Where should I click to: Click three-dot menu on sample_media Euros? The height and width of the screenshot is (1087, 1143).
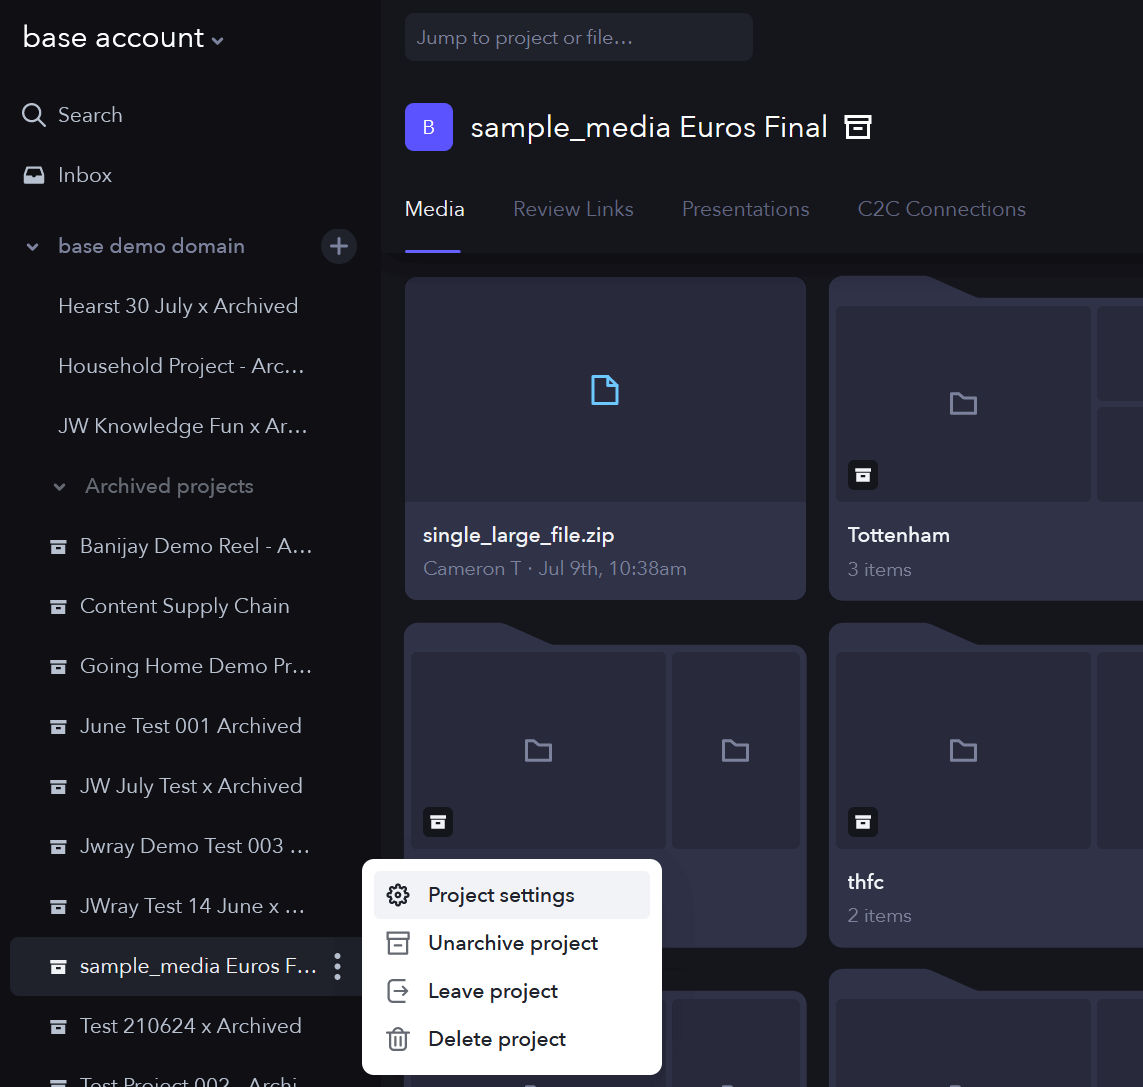coord(337,967)
